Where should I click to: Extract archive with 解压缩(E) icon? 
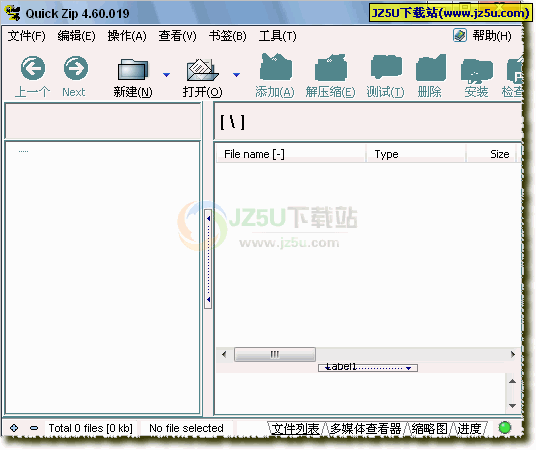coord(331,67)
